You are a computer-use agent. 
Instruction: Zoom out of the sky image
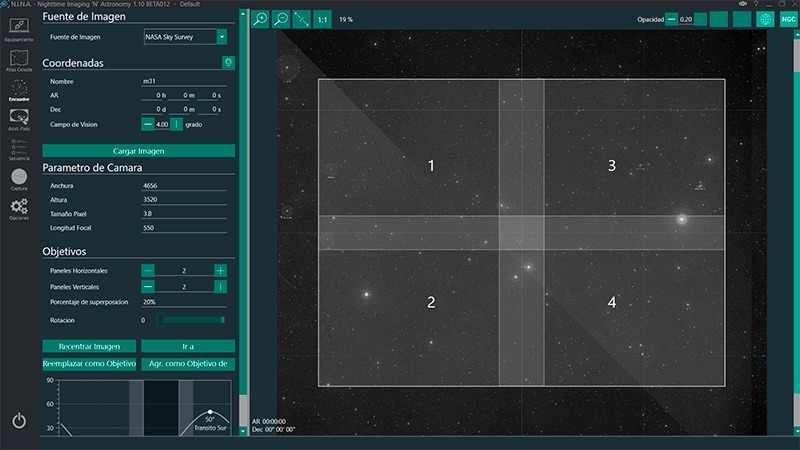(281, 19)
